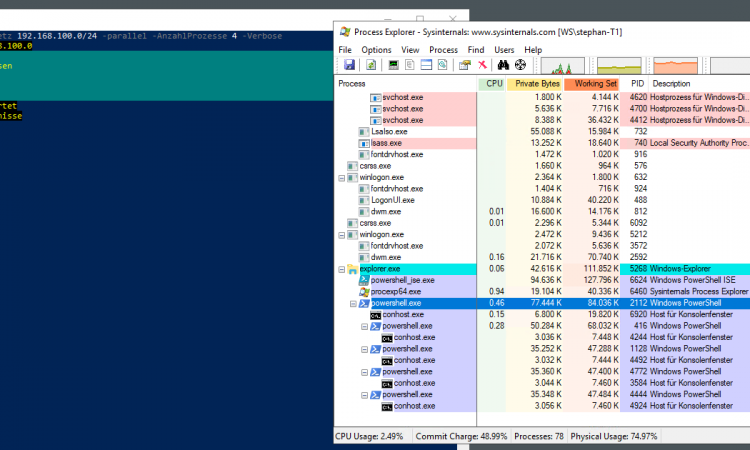The width and height of the screenshot is (750, 450).
Task: Click the crosshair Find Window's Process icon
Action: tap(520, 65)
